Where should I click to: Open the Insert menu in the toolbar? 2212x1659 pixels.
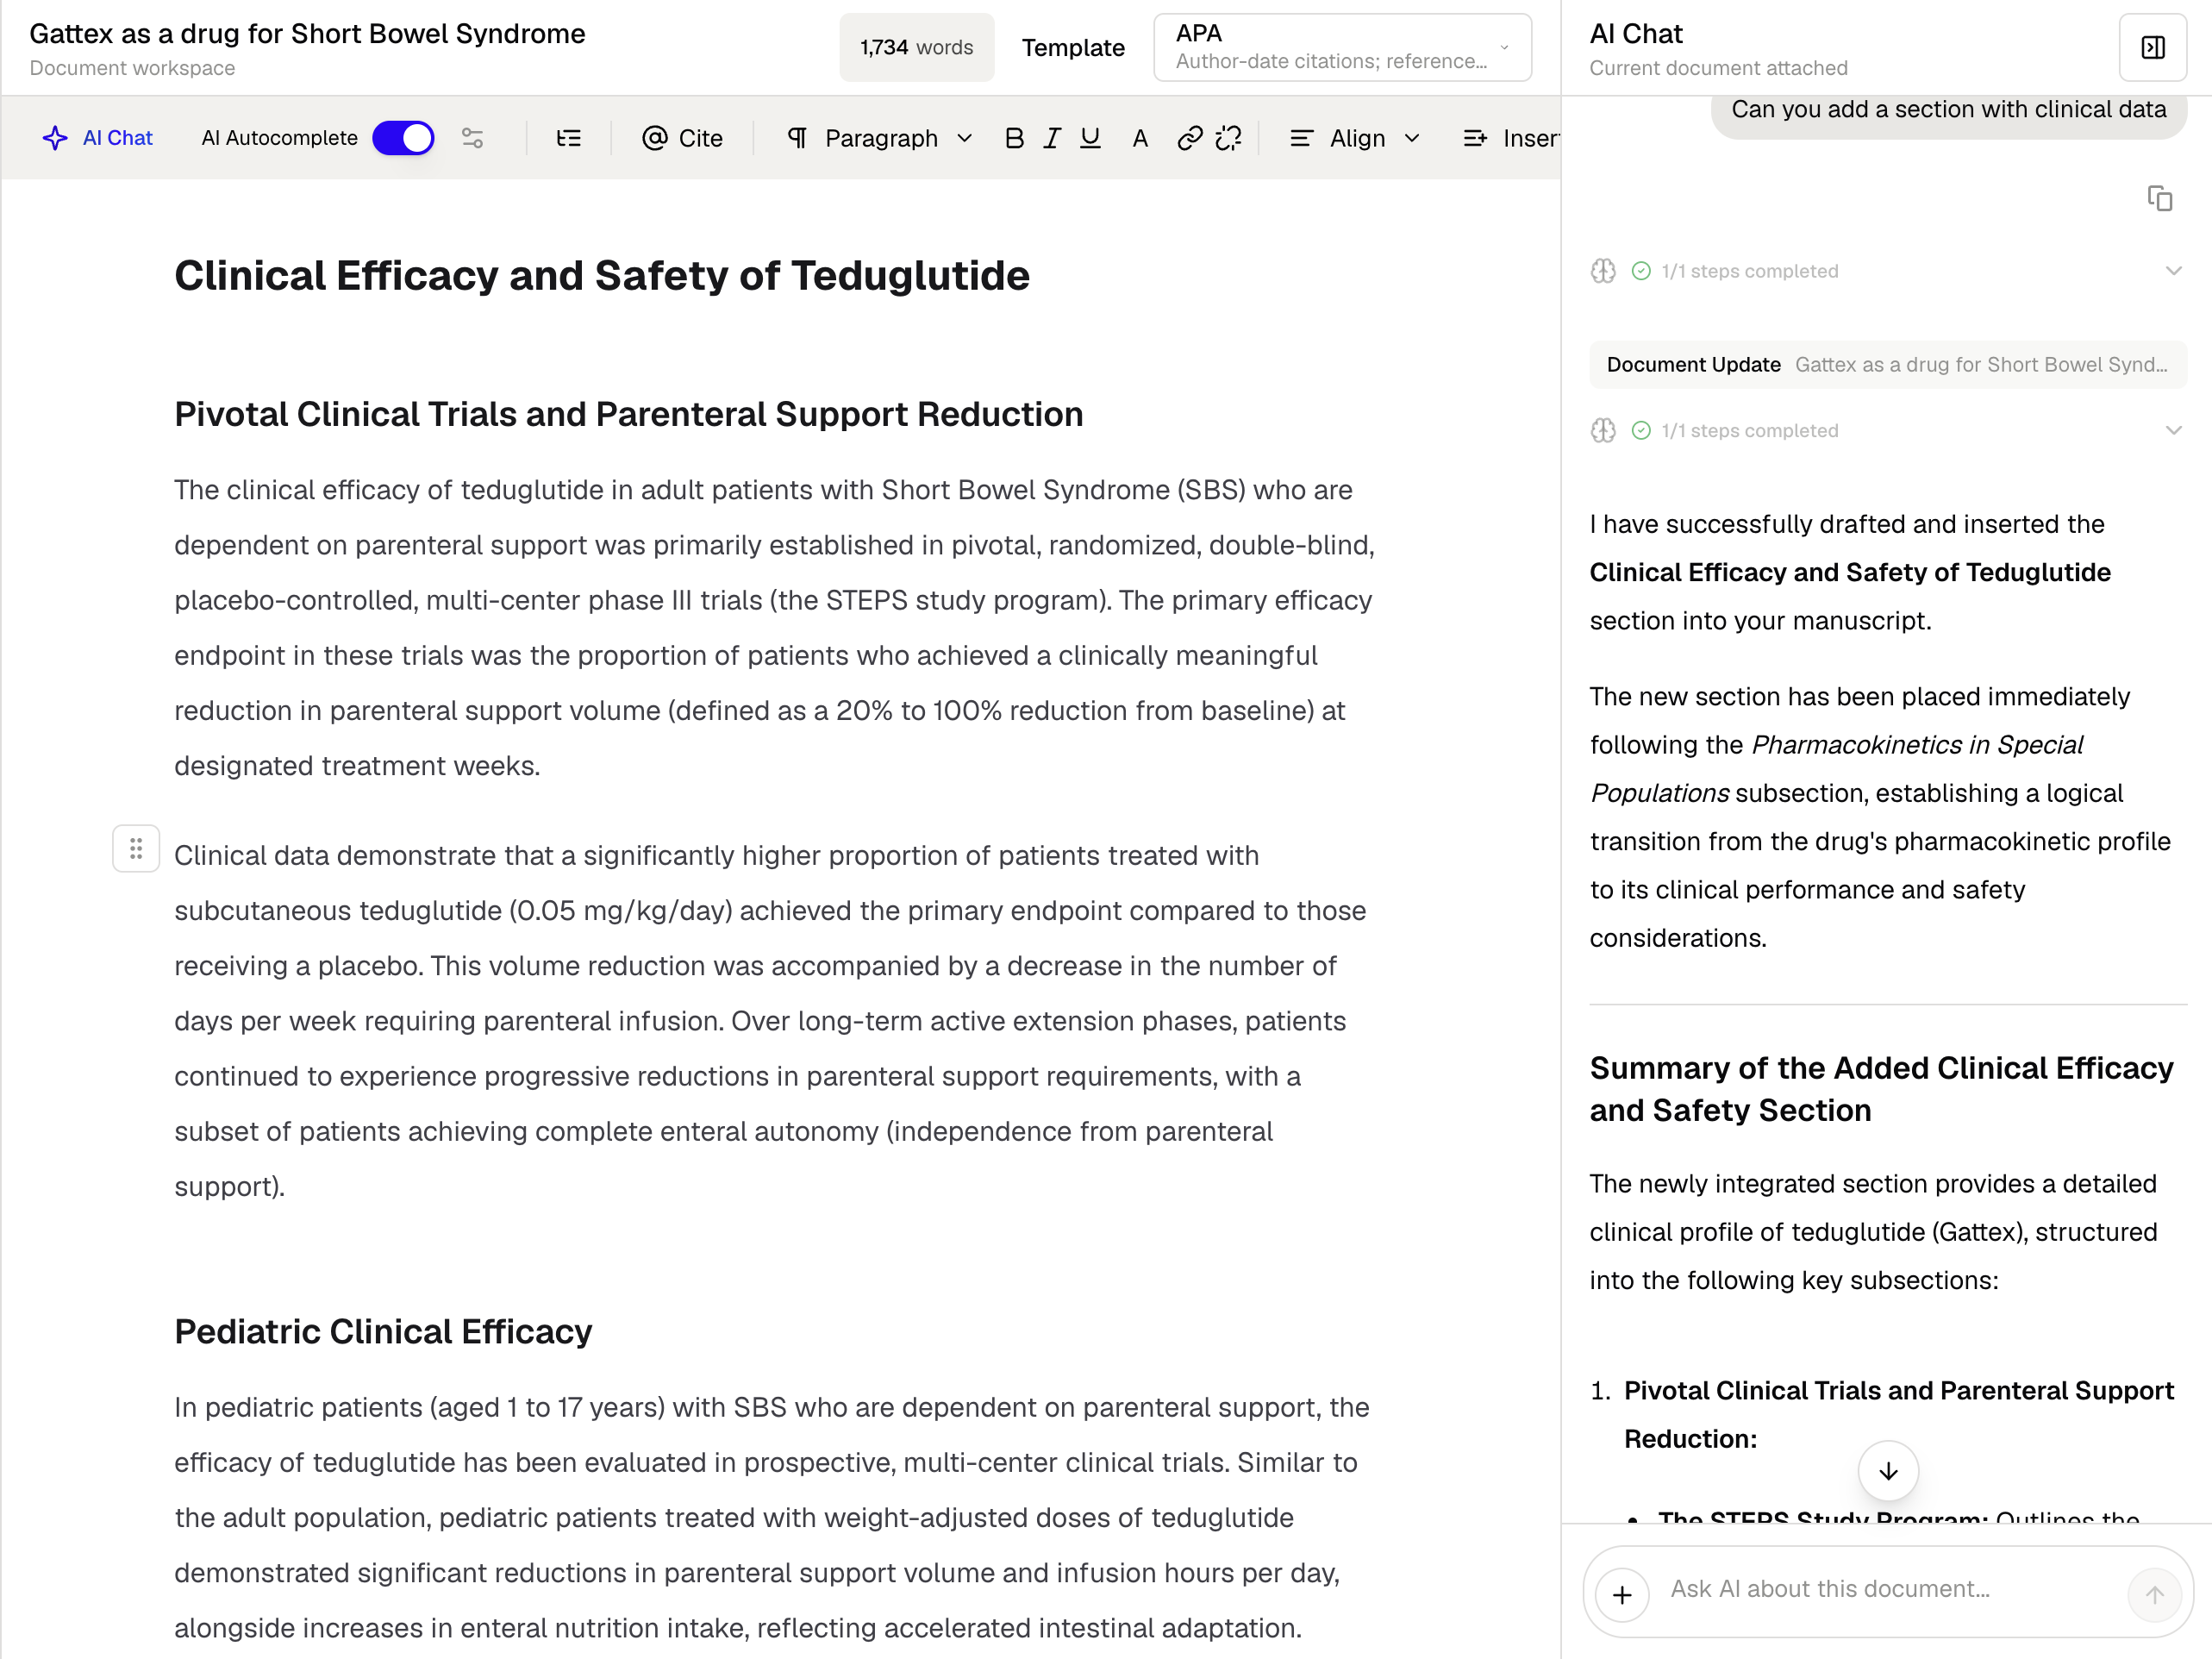[1510, 138]
